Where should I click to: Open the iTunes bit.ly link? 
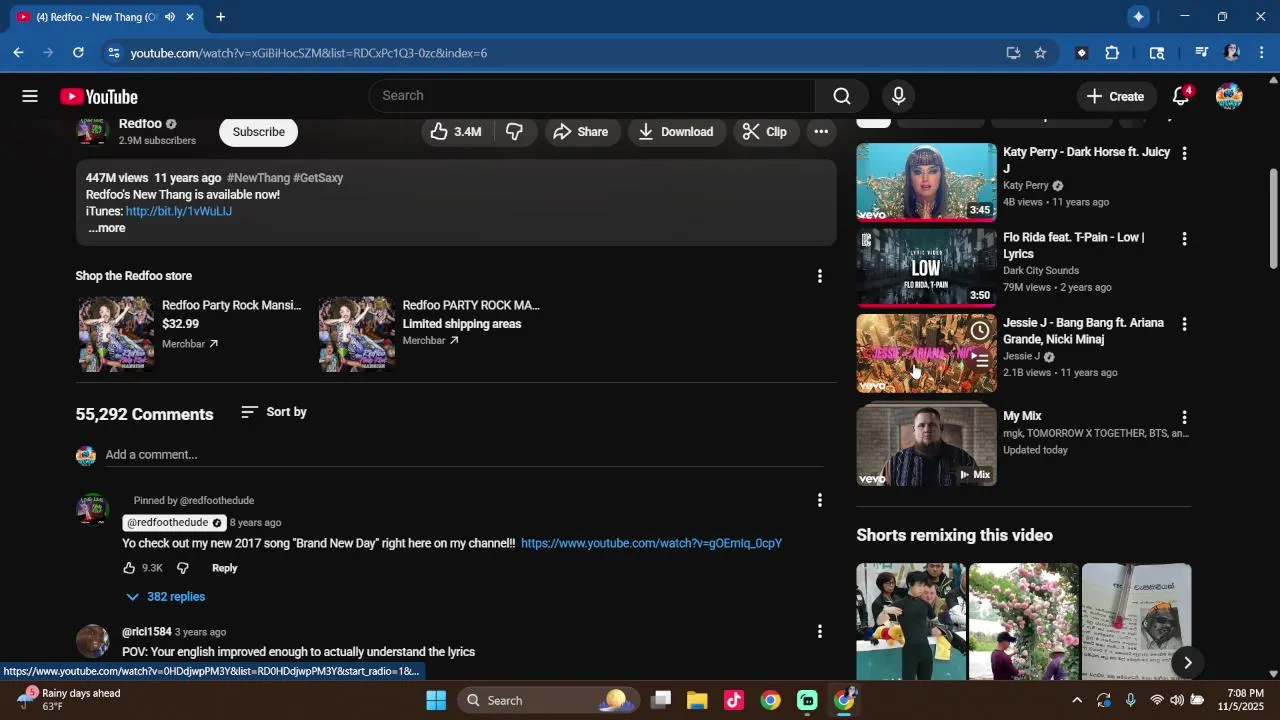click(x=179, y=211)
